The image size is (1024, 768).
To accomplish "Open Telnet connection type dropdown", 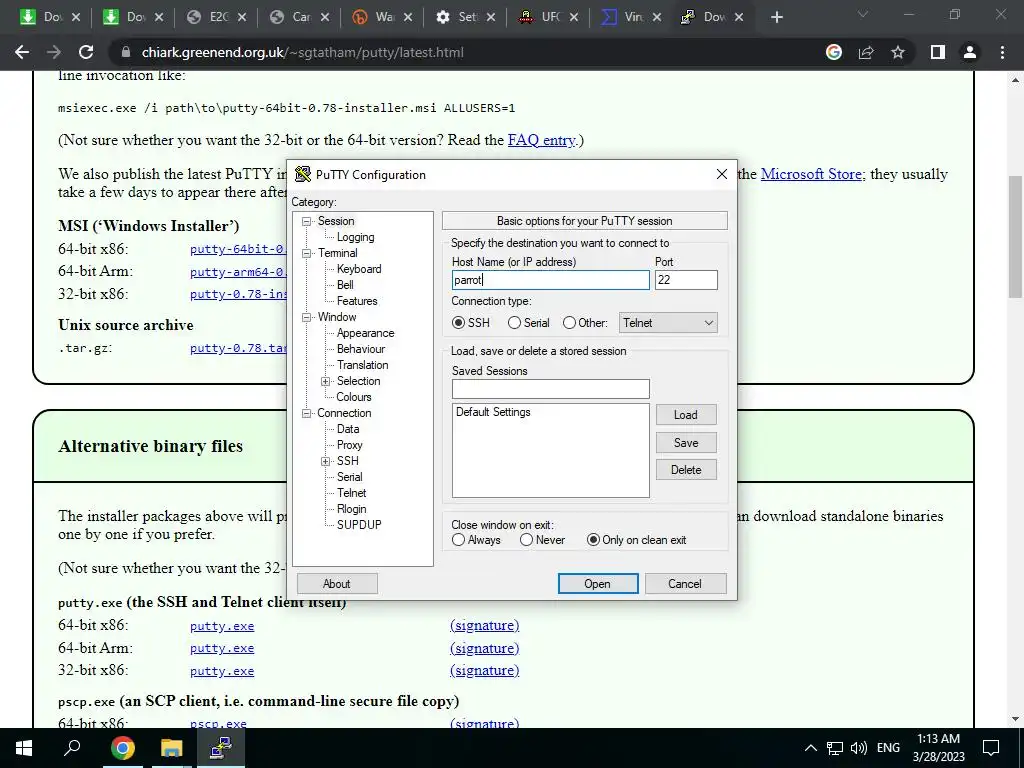I will [x=668, y=323].
